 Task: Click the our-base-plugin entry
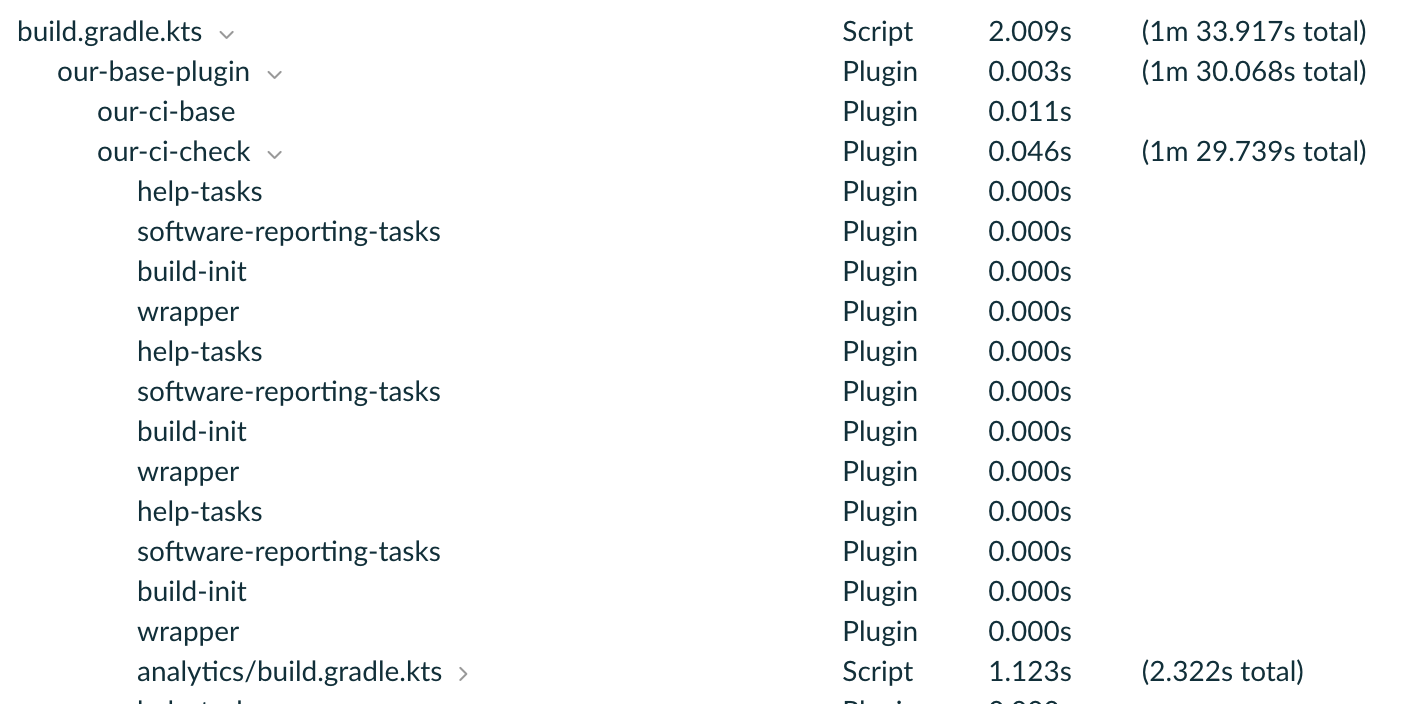click(153, 72)
